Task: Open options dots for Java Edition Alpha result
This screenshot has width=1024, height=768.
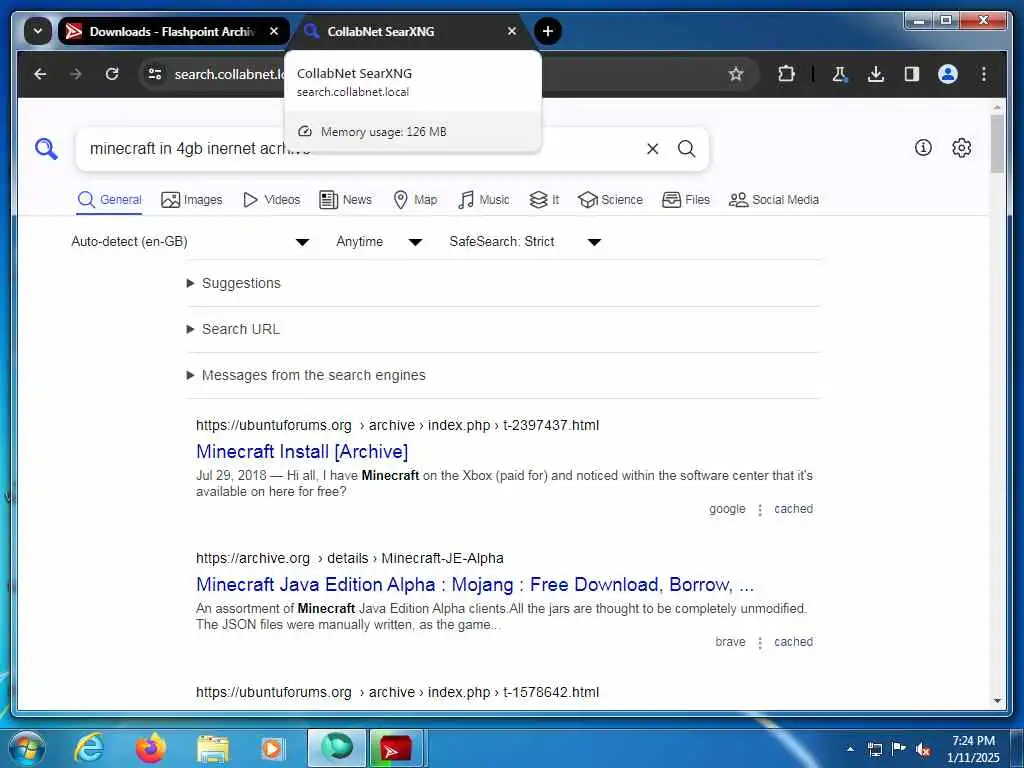Action: click(760, 643)
